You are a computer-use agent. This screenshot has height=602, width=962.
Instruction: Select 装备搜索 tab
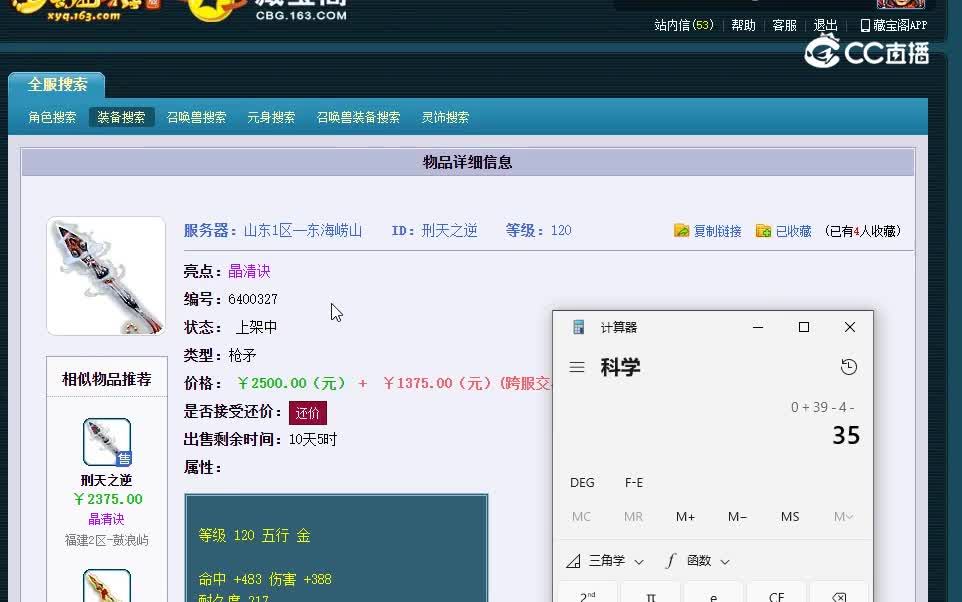121,117
